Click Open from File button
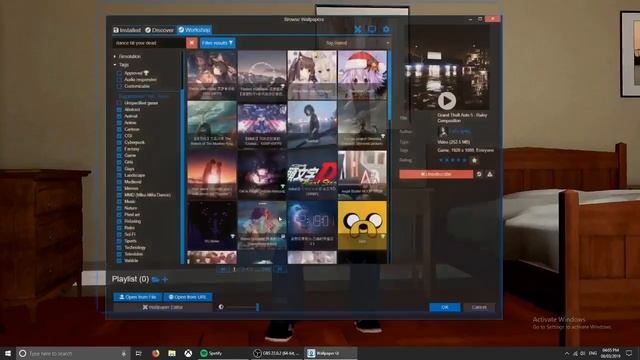This screenshot has height=360, width=640. coord(138,297)
